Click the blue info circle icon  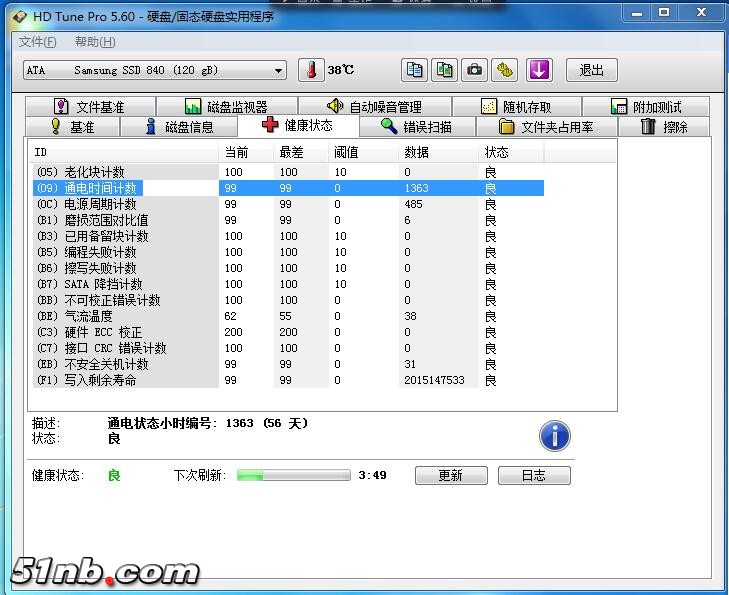pyautogui.click(x=554, y=436)
